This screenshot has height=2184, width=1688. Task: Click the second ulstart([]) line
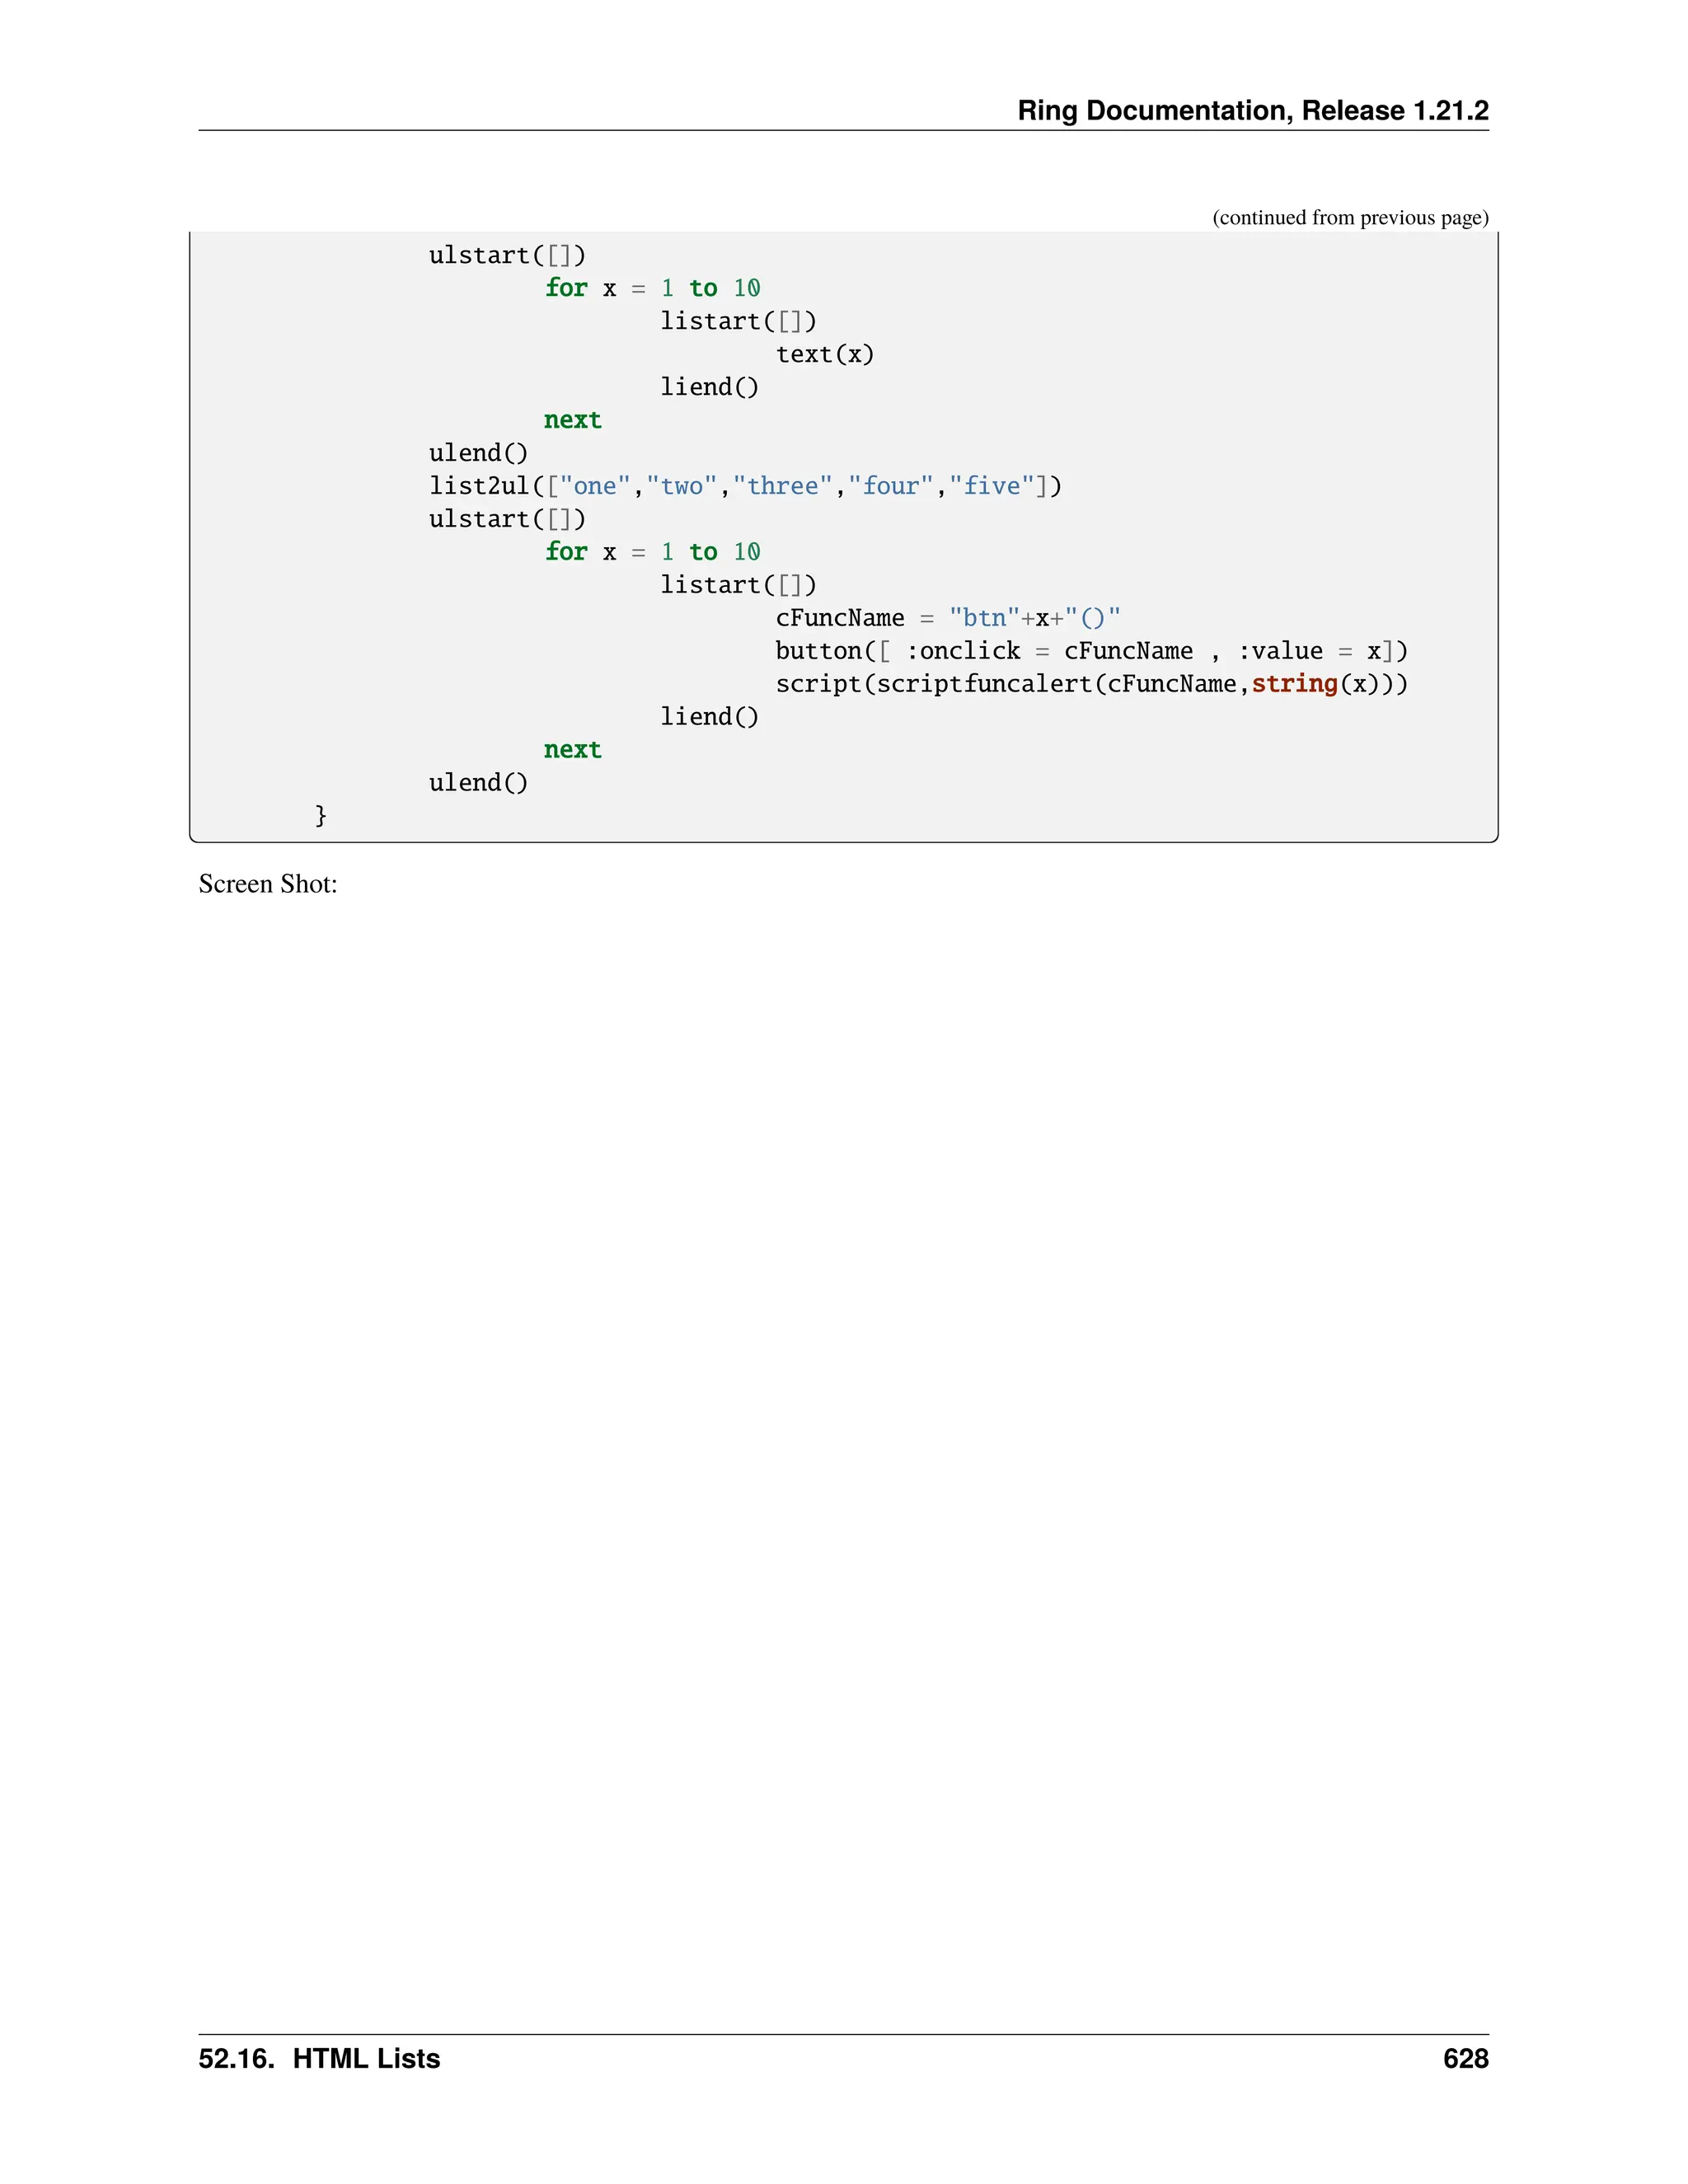507,519
